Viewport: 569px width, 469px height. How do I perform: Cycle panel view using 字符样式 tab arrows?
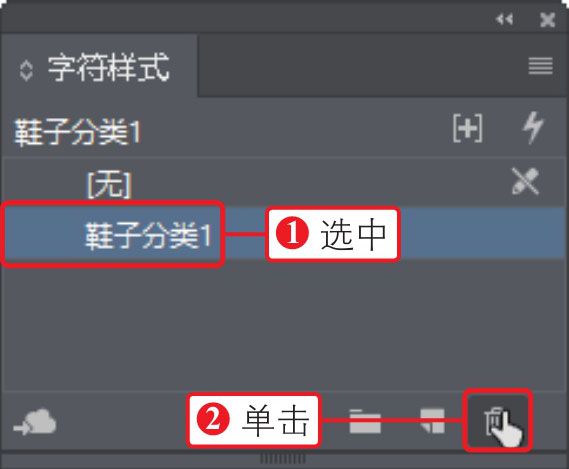pos(26,70)
